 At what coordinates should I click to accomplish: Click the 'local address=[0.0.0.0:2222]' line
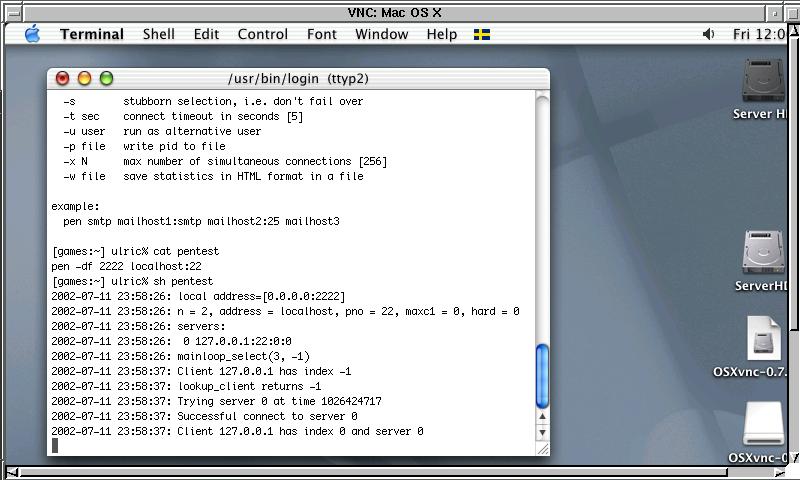(198, 296)
